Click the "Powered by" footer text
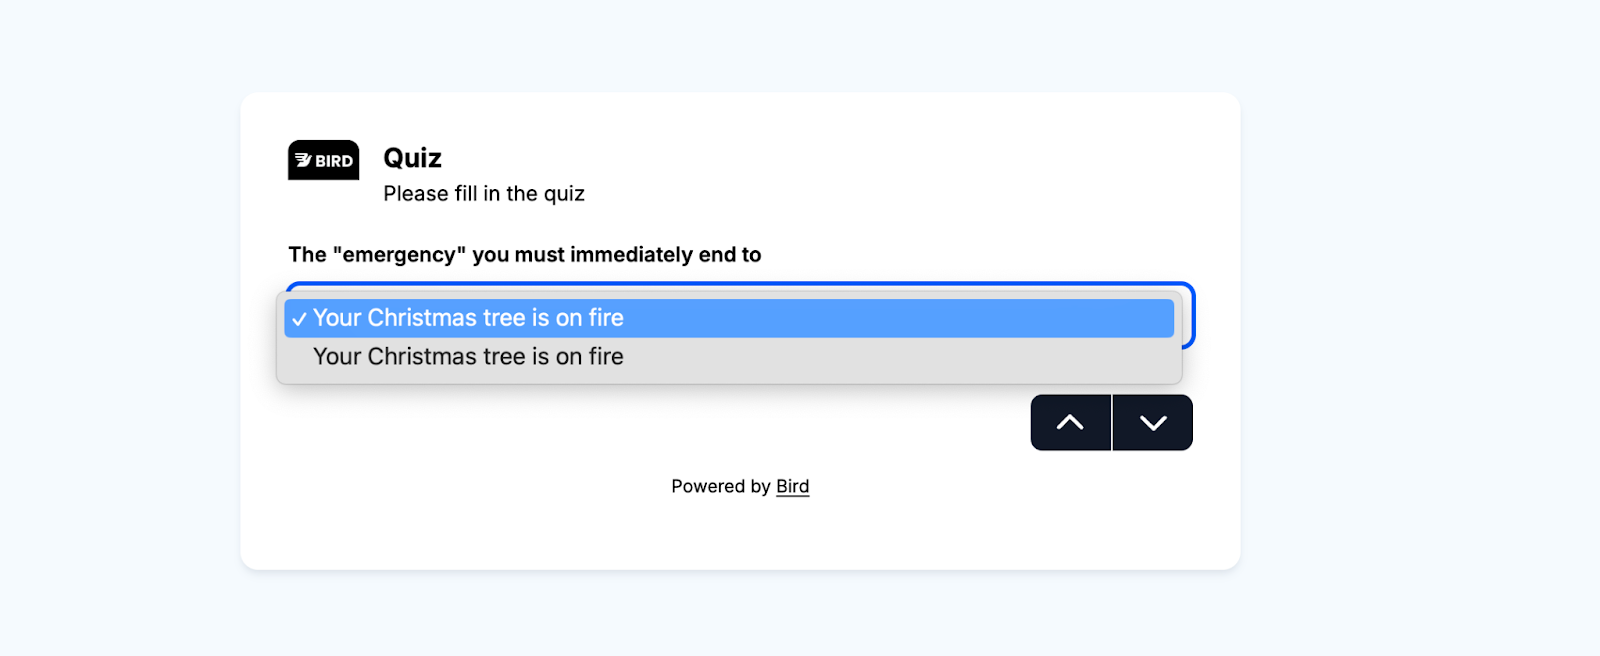This screenshot has height=656, width=1600. tap(720, 486)
